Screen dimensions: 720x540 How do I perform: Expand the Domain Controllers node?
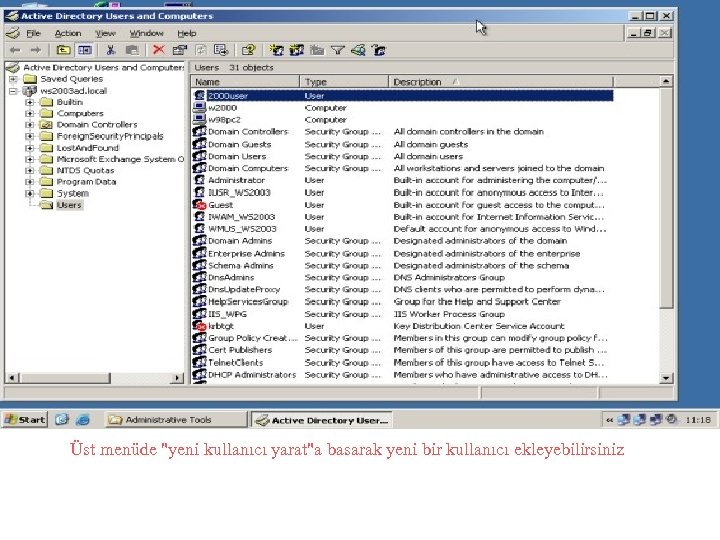(x=29, y=124)
